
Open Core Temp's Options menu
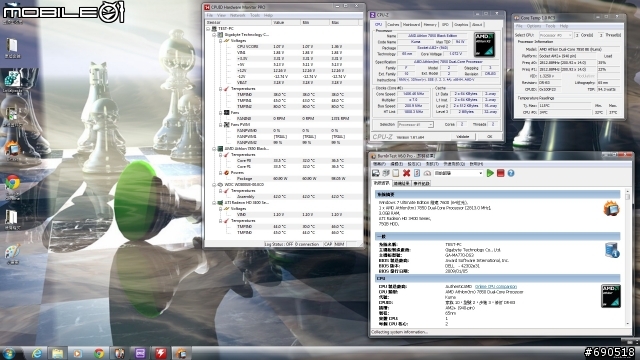(534, 26)
